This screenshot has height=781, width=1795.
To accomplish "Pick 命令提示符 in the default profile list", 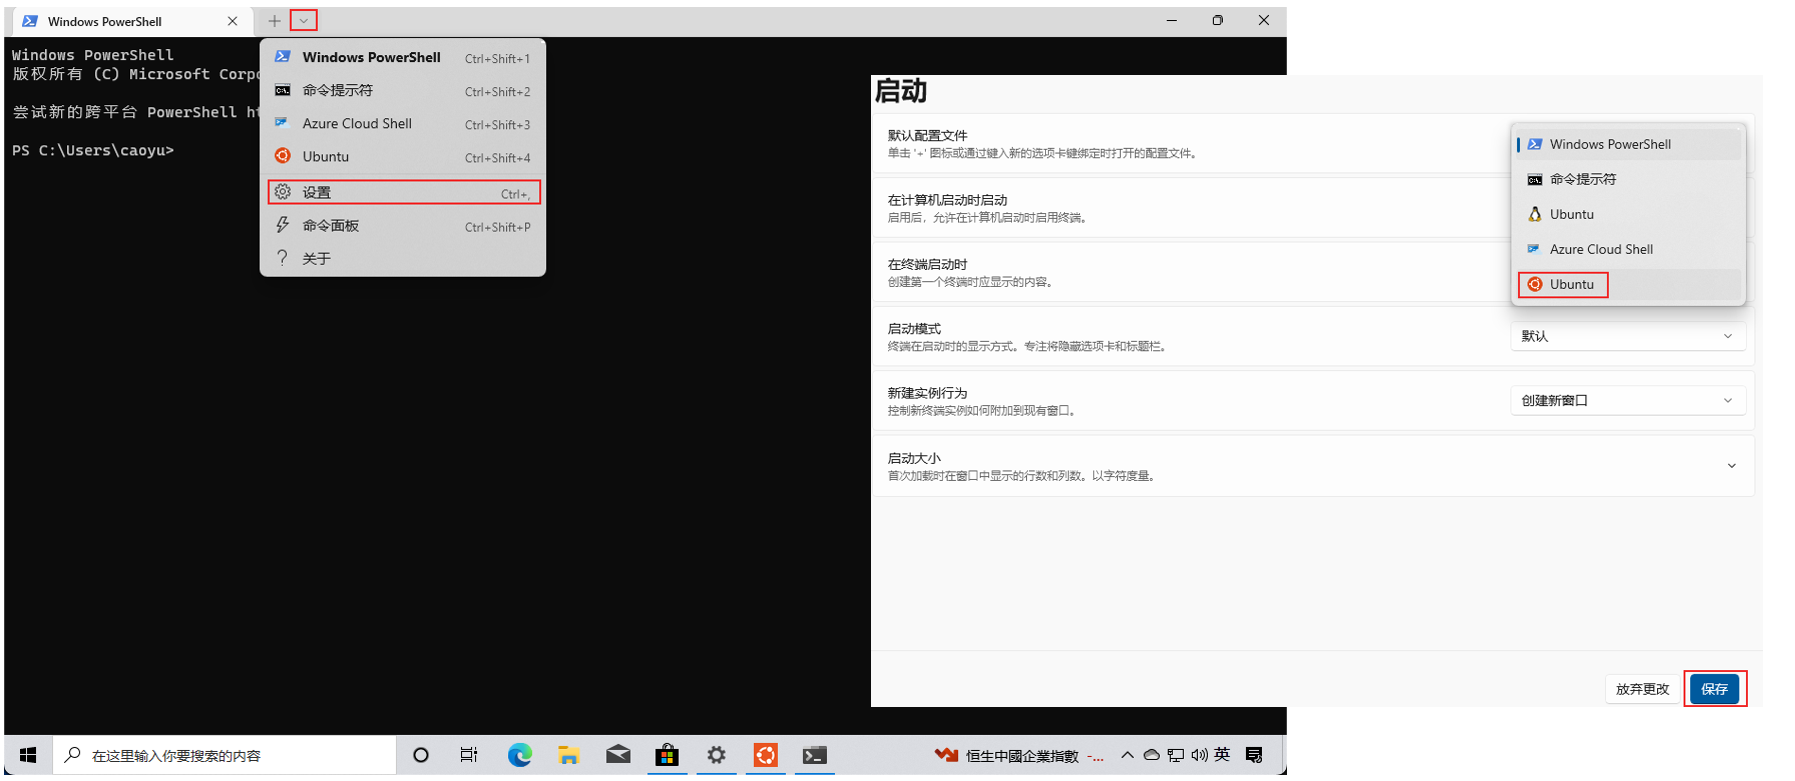I will 1628,179.
